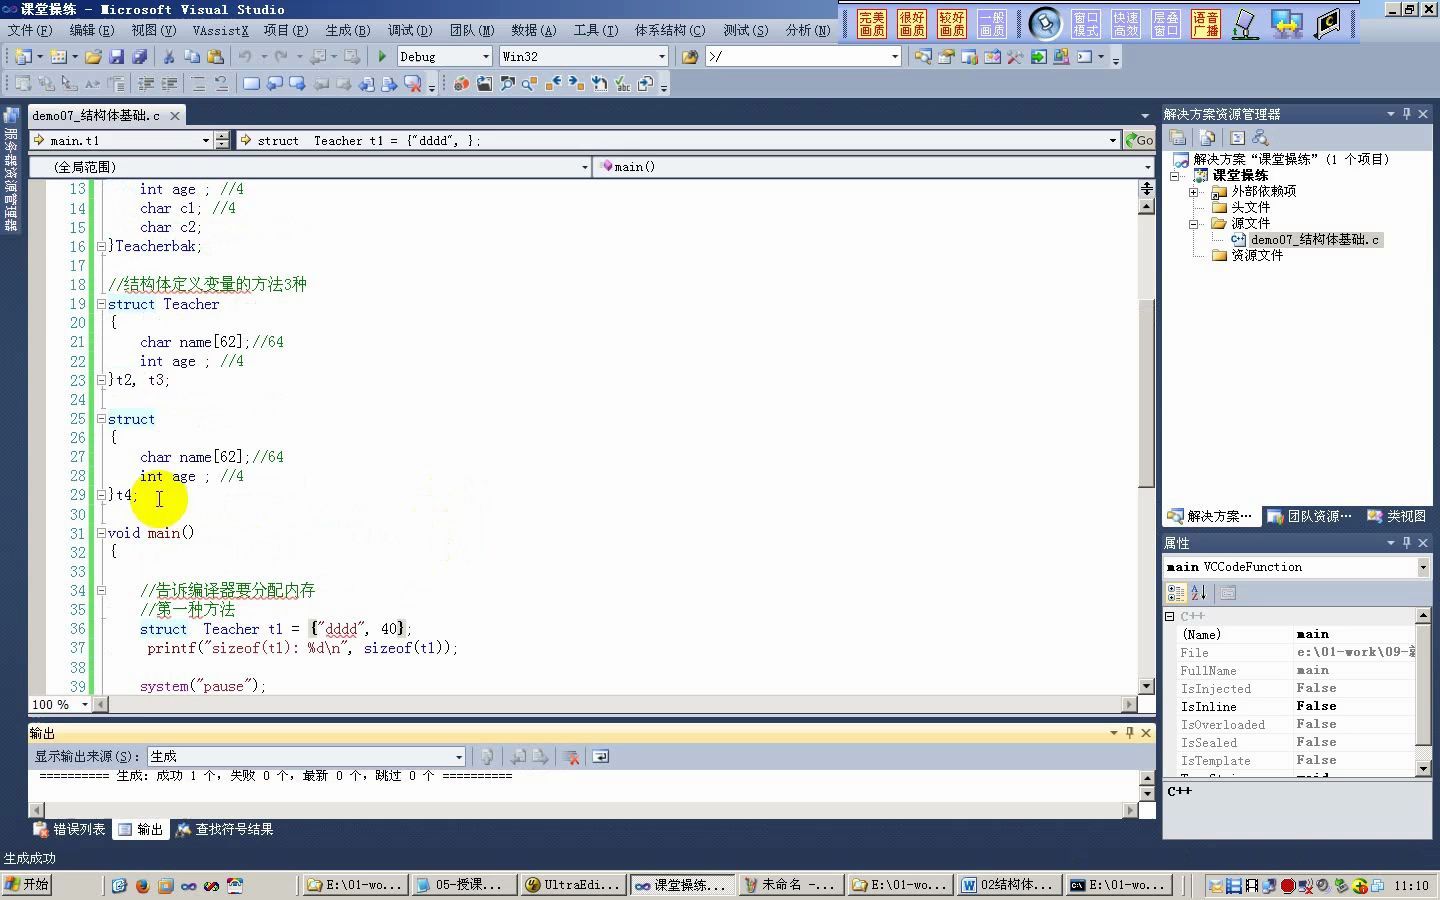This screenshot has height=900, width=1440.
Task: Click the Alphabetical sort icon in Properties
Action: 1199,593
